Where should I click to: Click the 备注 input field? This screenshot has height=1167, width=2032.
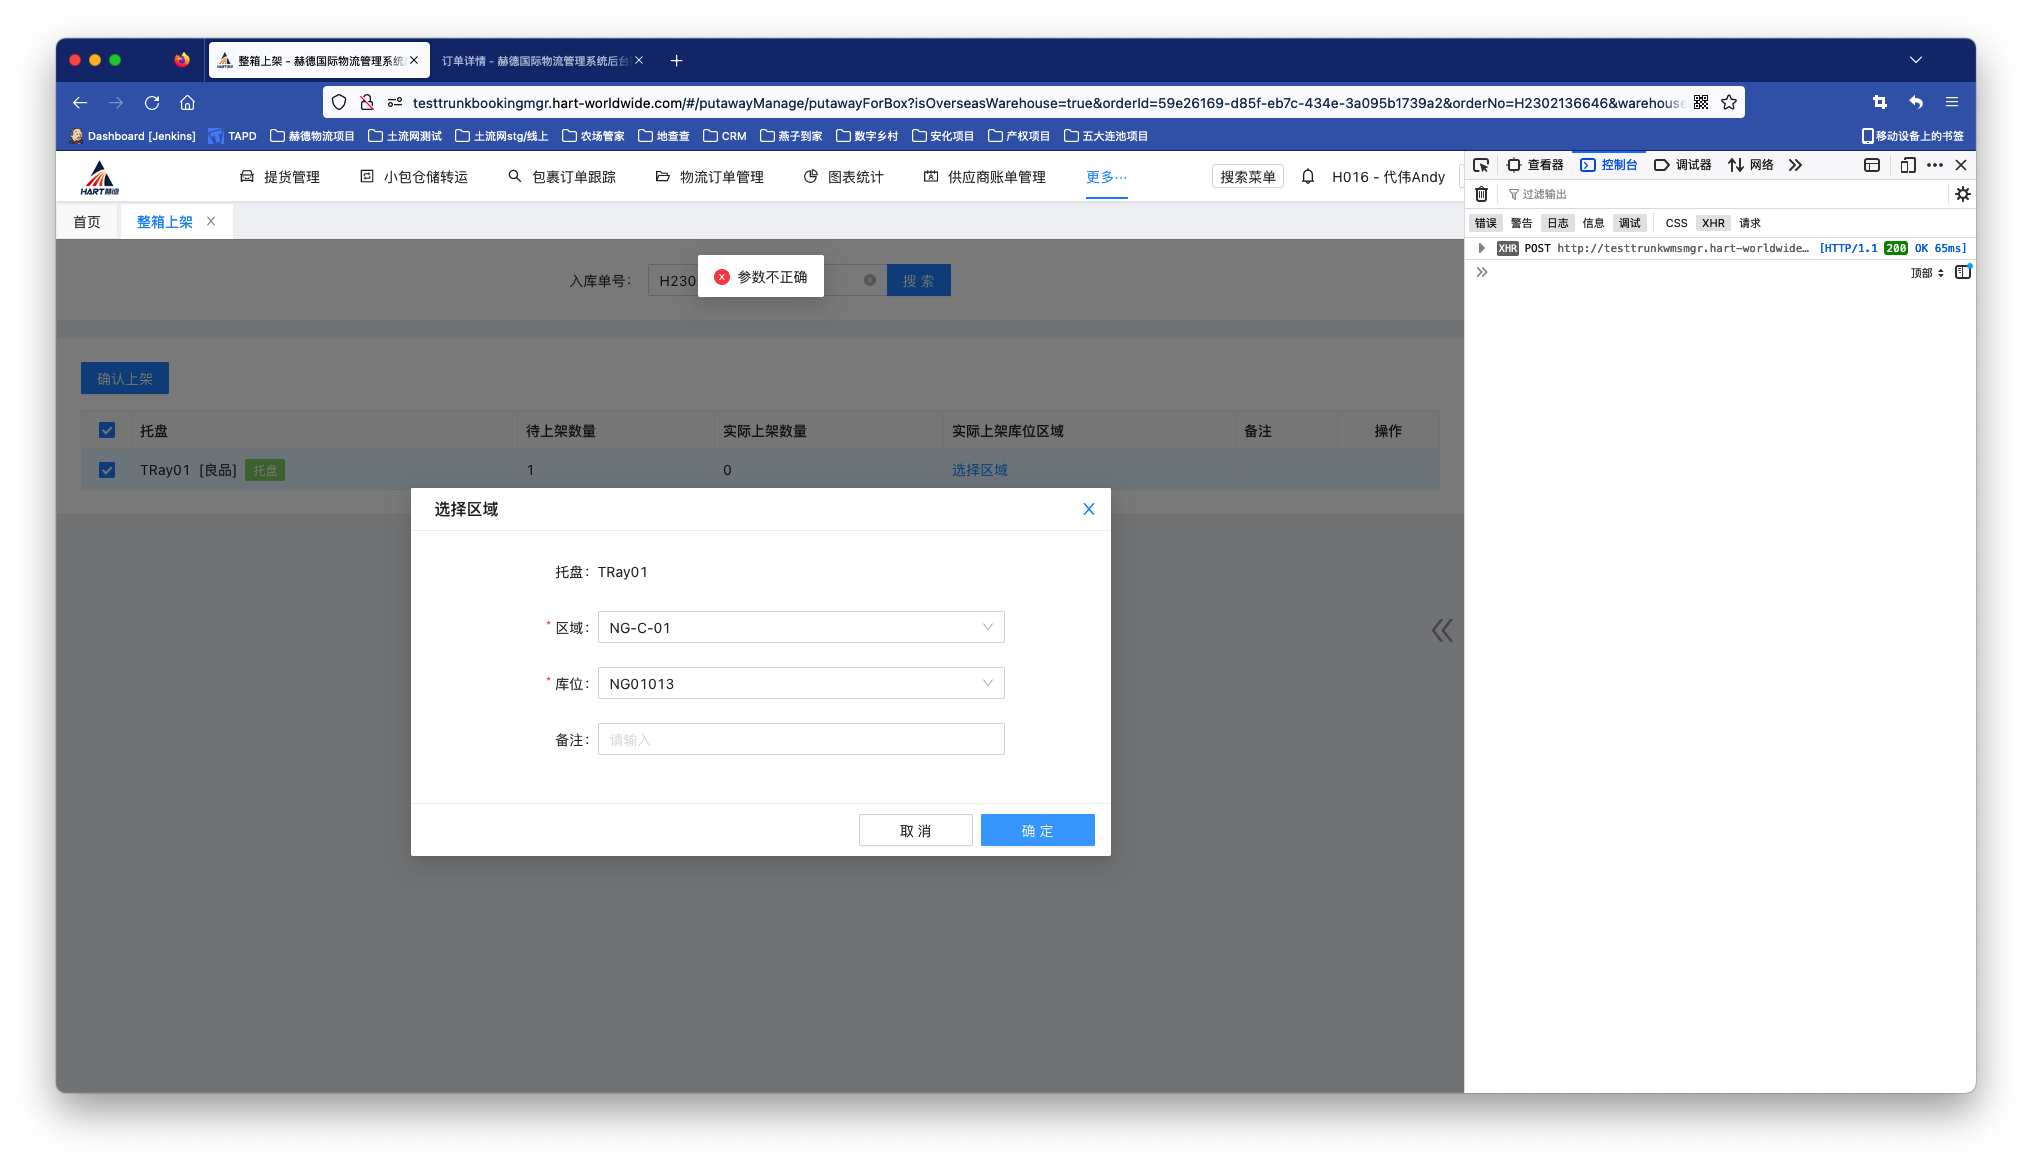(800, 739)
